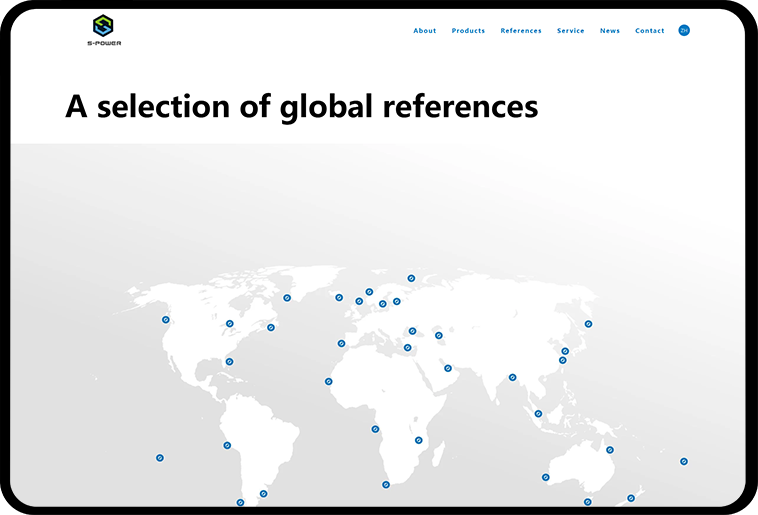Click the South Africa map marker
The image size is (758, 515).
click(386, 485)
